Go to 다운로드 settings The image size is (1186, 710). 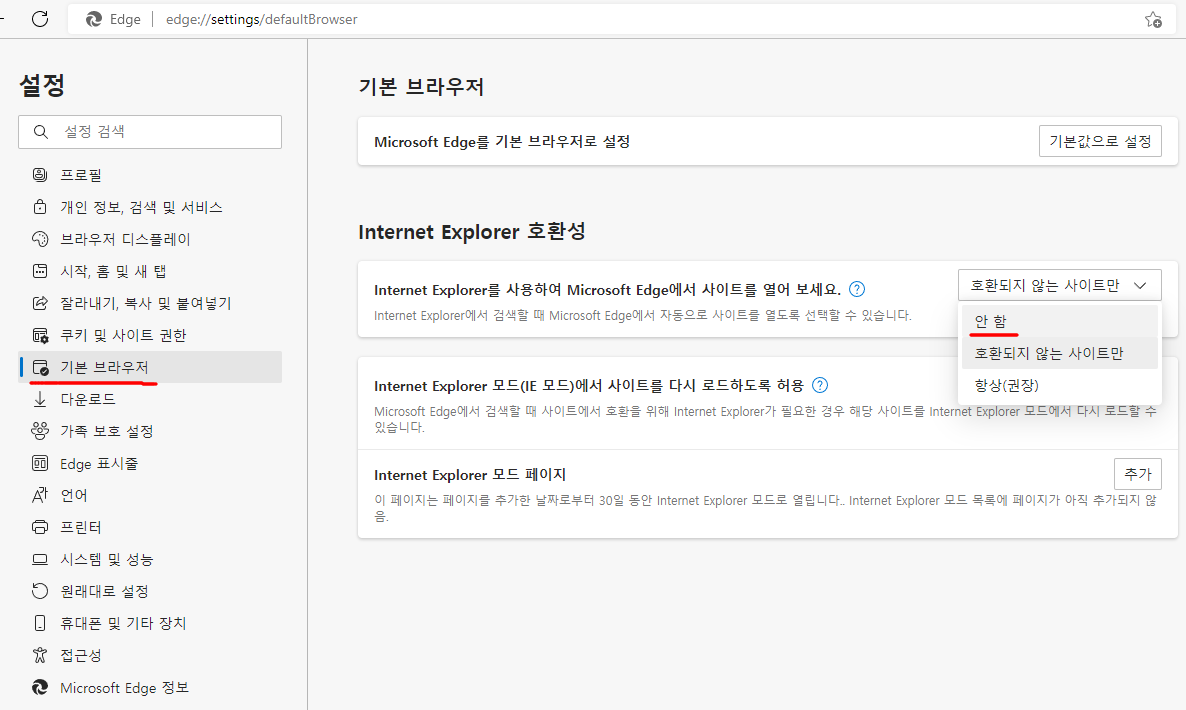[x=150, y=399]
